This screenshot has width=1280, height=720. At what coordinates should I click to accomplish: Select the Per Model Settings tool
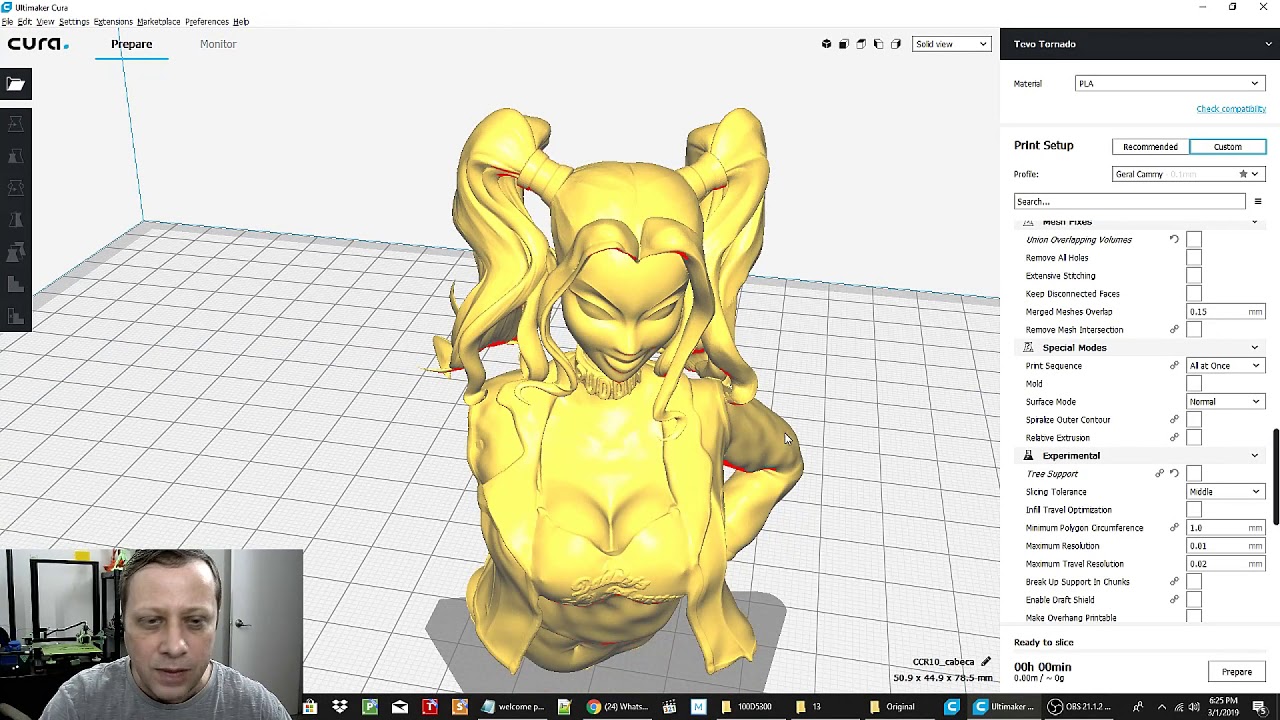point(15,252)
